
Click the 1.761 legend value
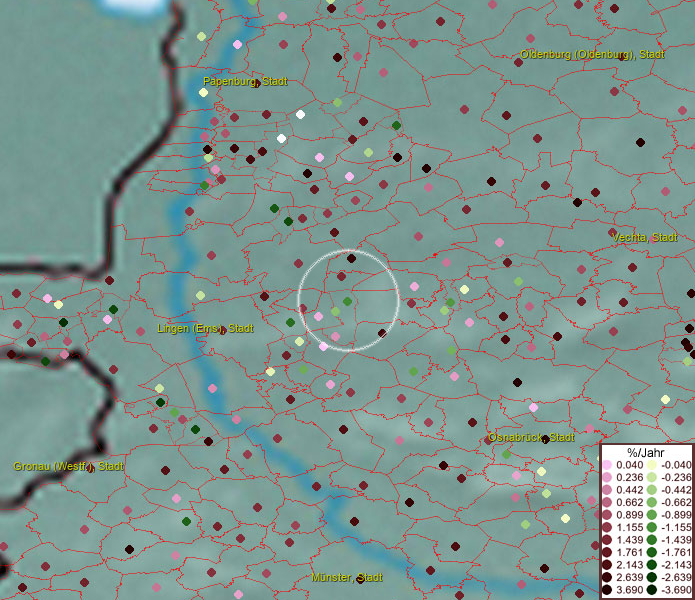click(x=629, y=553)
